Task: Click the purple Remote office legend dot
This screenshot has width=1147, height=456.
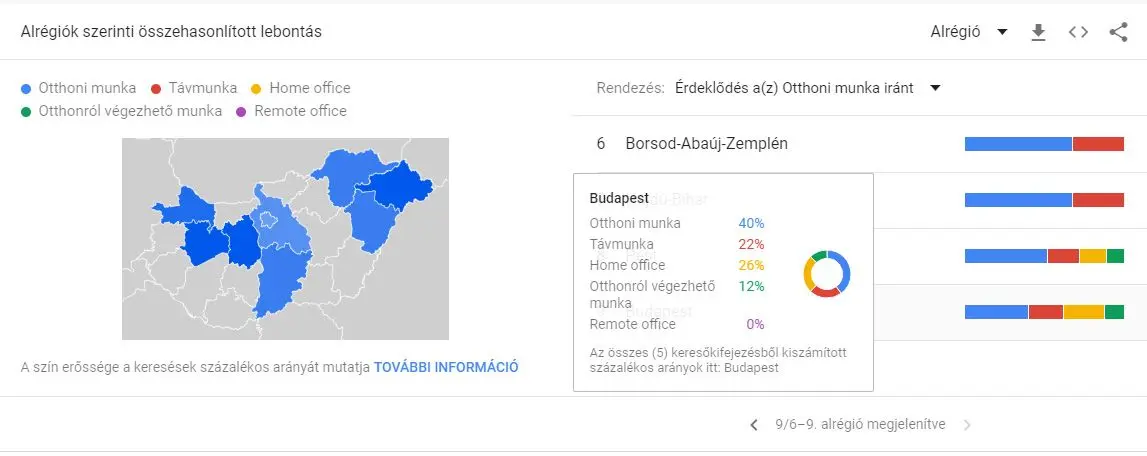Action: pos(242,111)
